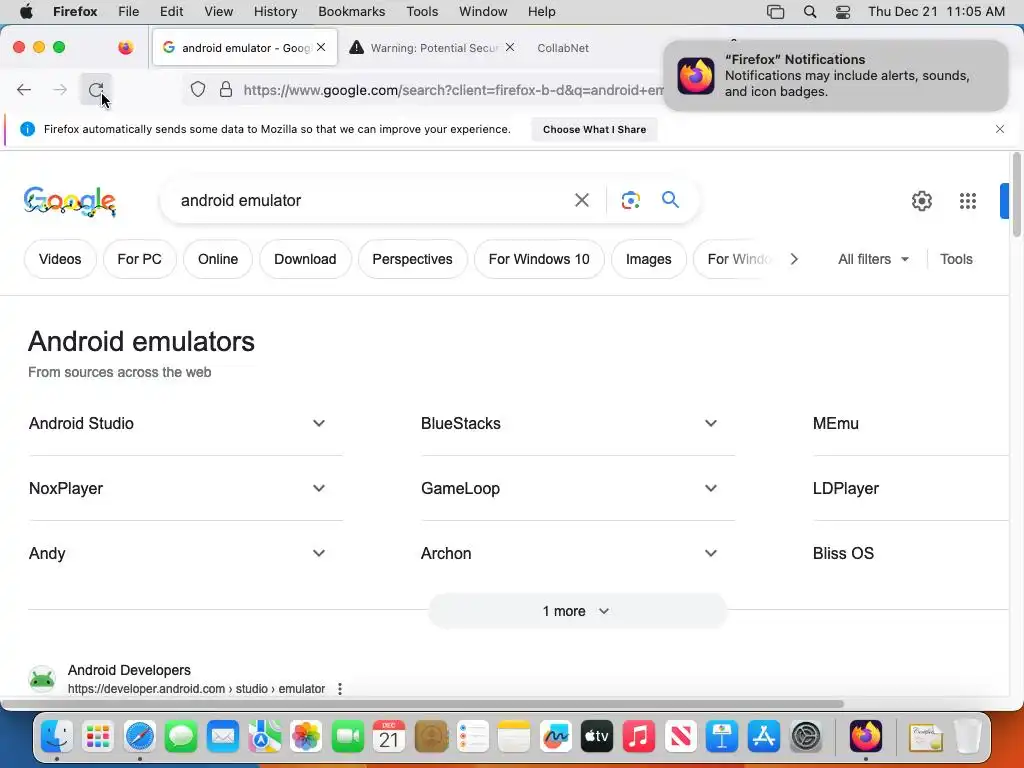Open the File menu
Viewport: 1024px width, 768px height.
point(128,11)
